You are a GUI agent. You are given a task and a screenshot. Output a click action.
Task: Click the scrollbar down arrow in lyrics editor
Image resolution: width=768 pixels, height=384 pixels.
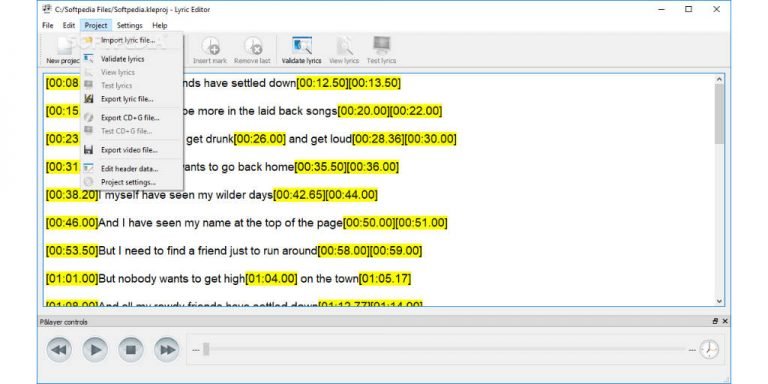pos(719,301)
